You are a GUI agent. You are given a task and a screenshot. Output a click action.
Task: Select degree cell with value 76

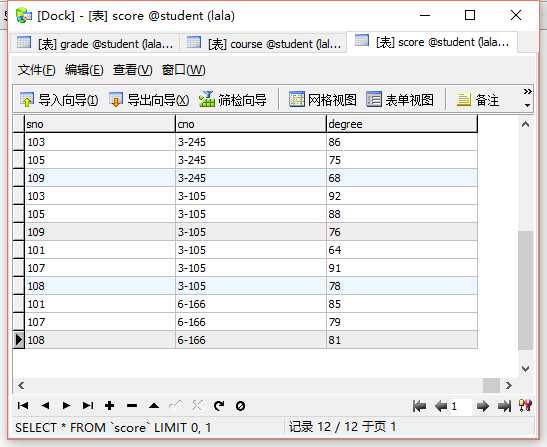click(x=402, y=232)
